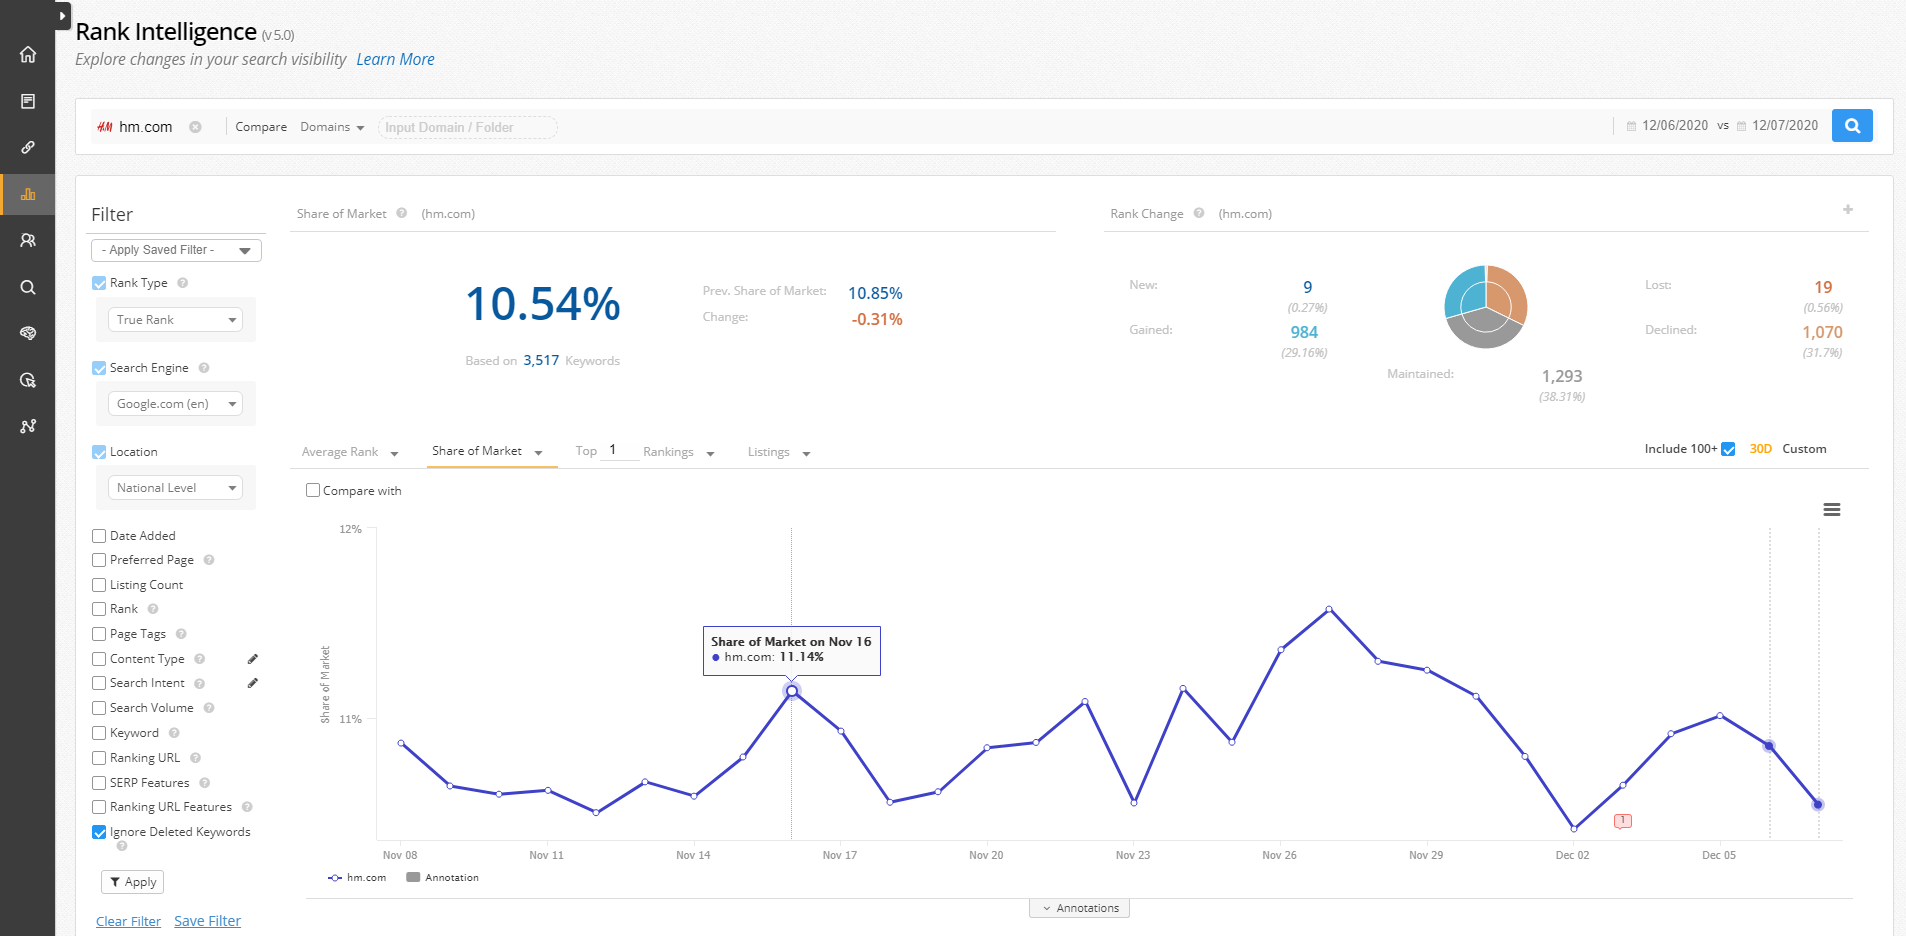
Task: Open the sidebar magnifier search icon
Action: [x=28, y=287]
